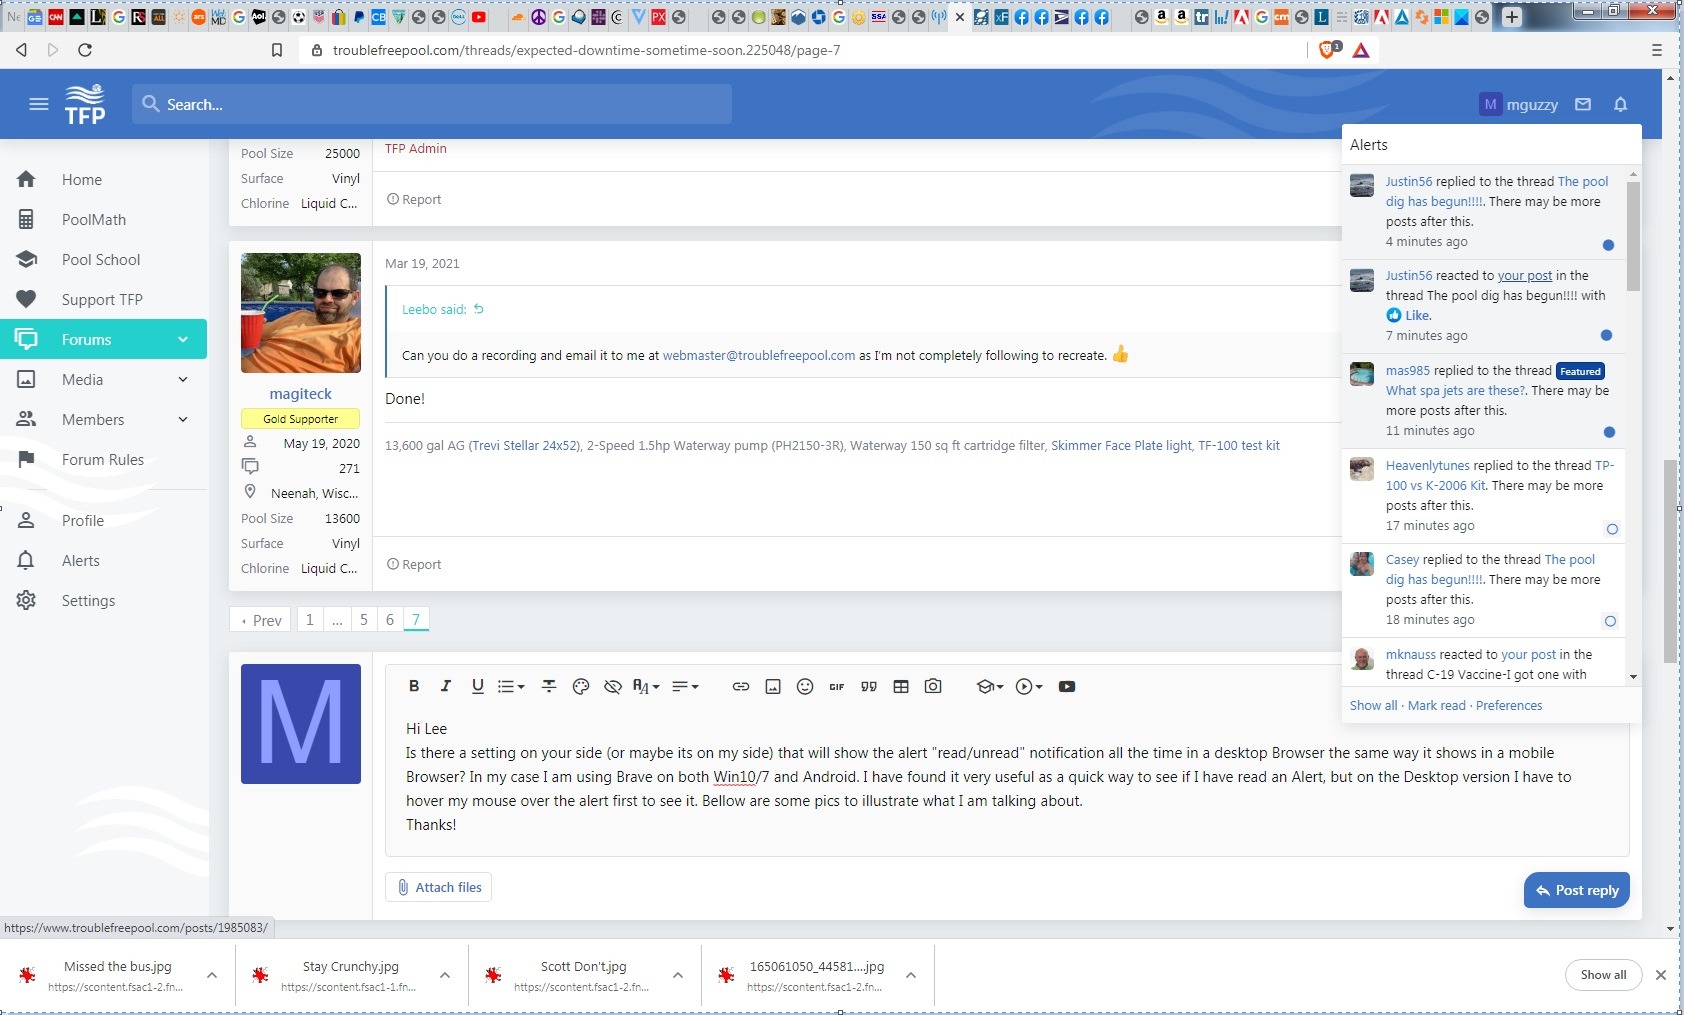Open the inbox envelope icon

[x=1583, y=104]
